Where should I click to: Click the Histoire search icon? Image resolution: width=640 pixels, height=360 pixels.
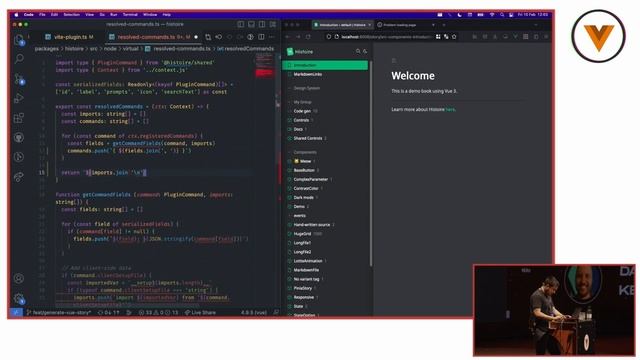tap(358, 51)
